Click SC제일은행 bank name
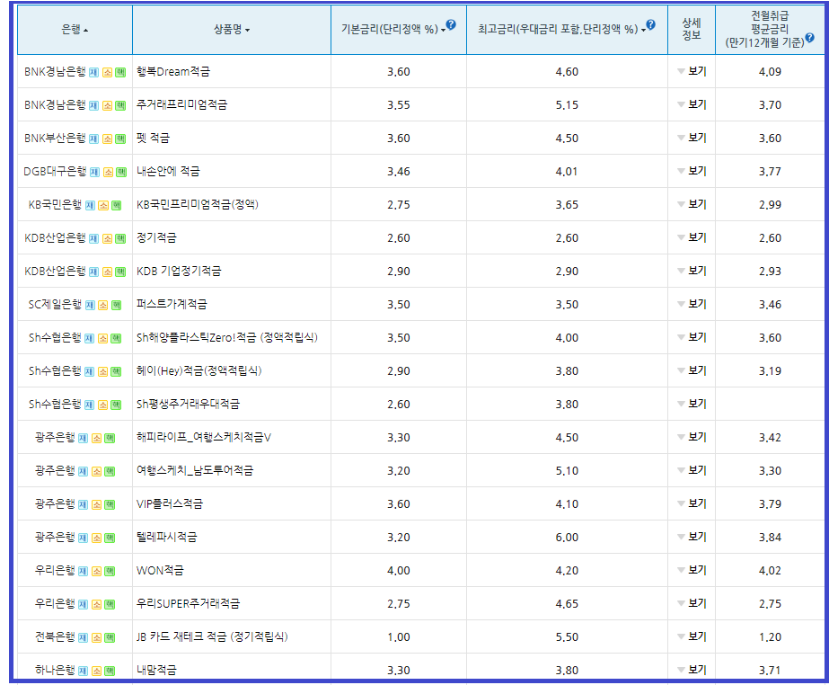 click(x=55, y=305)
